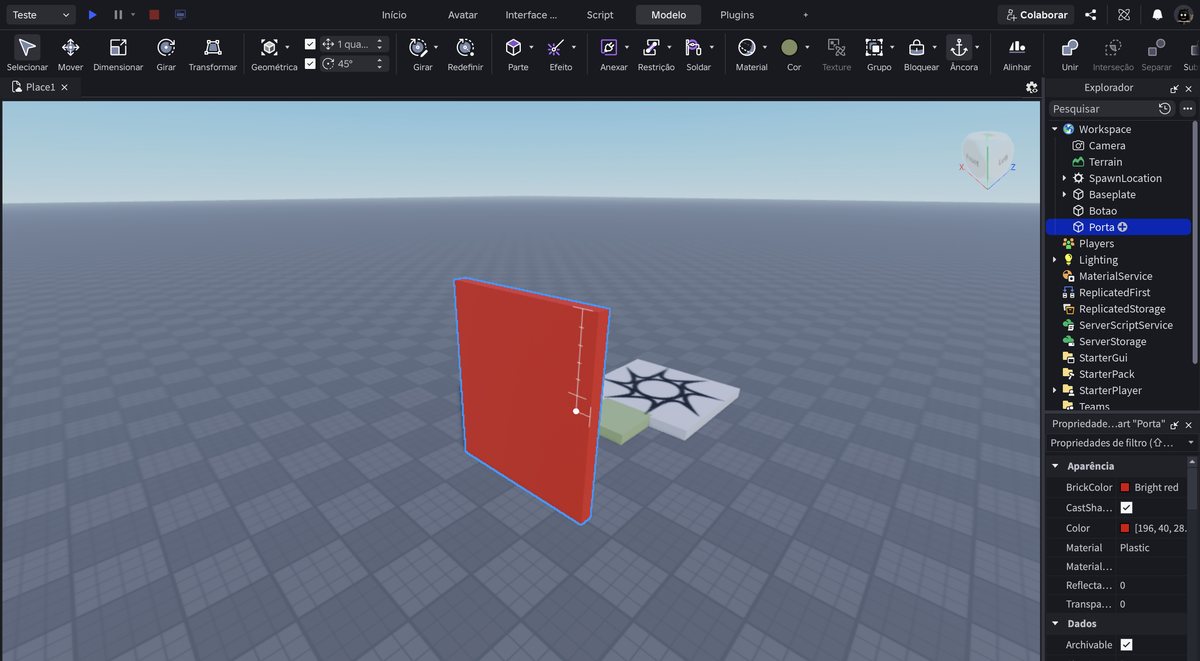The height and width of the screenshot is (661, 1200).
Task: Open the viewport settings gear icon
Action: (x=1032, y=87)
